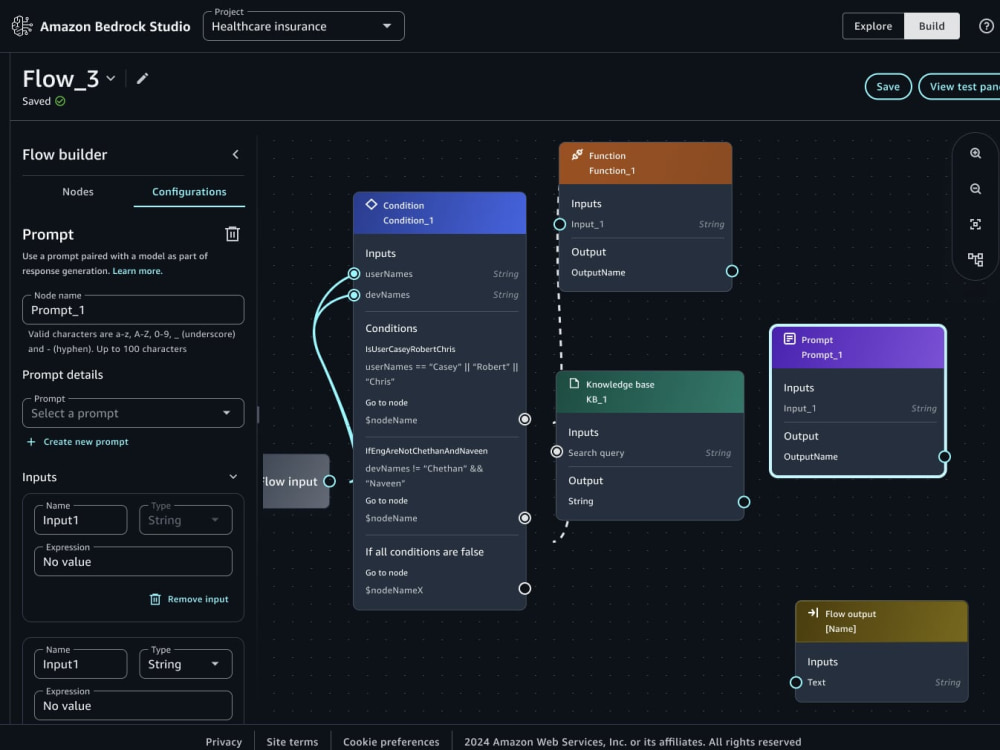Click the zoom in canvas icon
This screenshot has height=750, width=1000.
(x=975, y=153)
